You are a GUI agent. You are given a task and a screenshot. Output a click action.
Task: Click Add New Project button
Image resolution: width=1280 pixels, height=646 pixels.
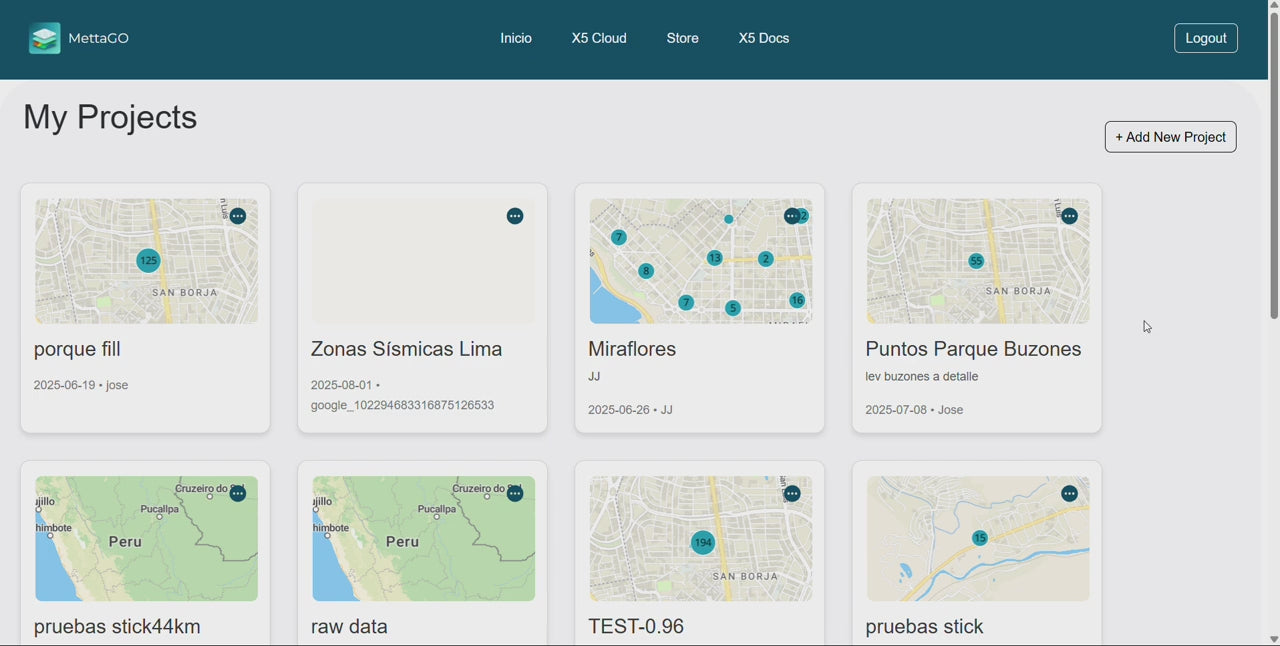pyautogui.click(x=1170, y=137)
